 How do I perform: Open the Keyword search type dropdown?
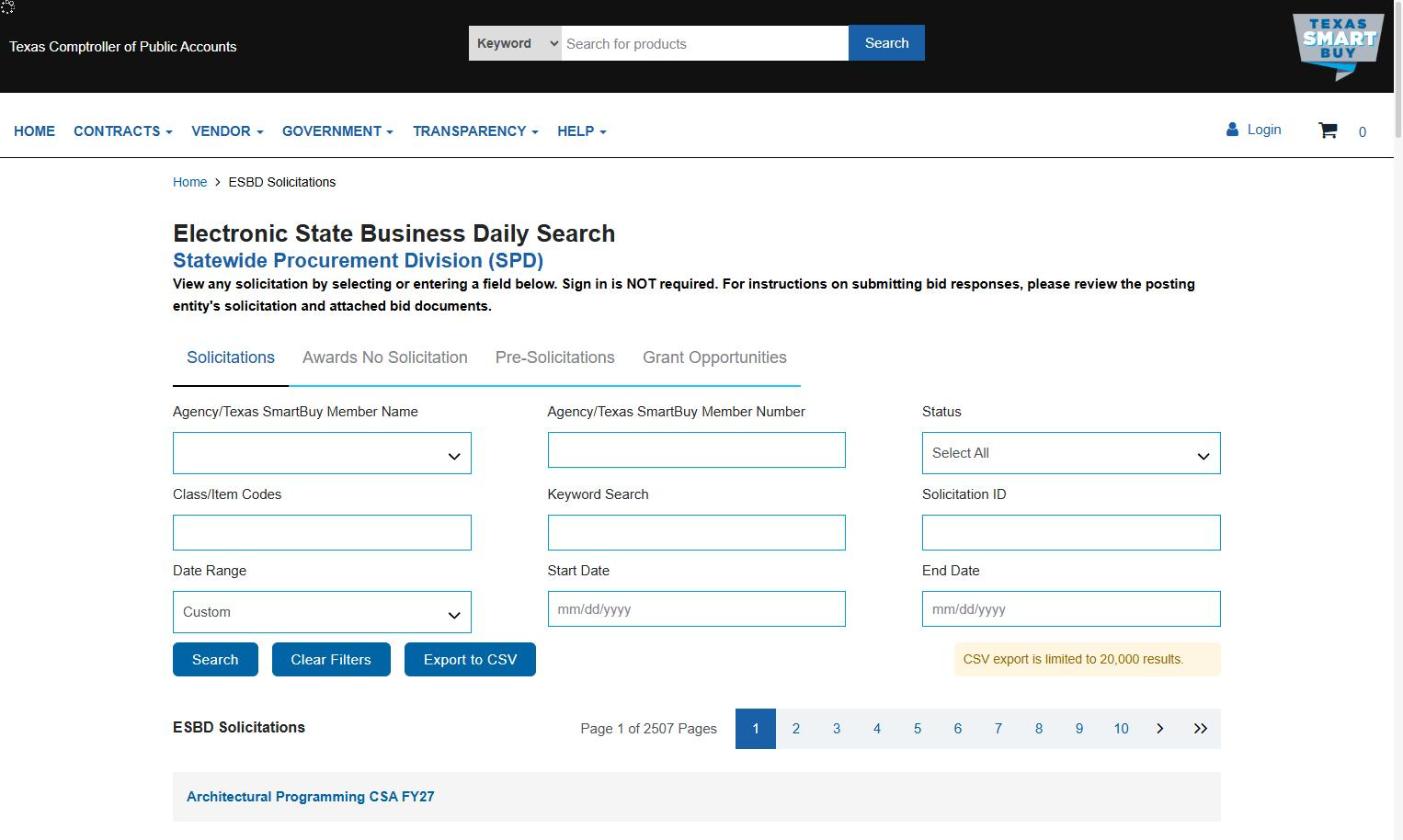point(515,43)
